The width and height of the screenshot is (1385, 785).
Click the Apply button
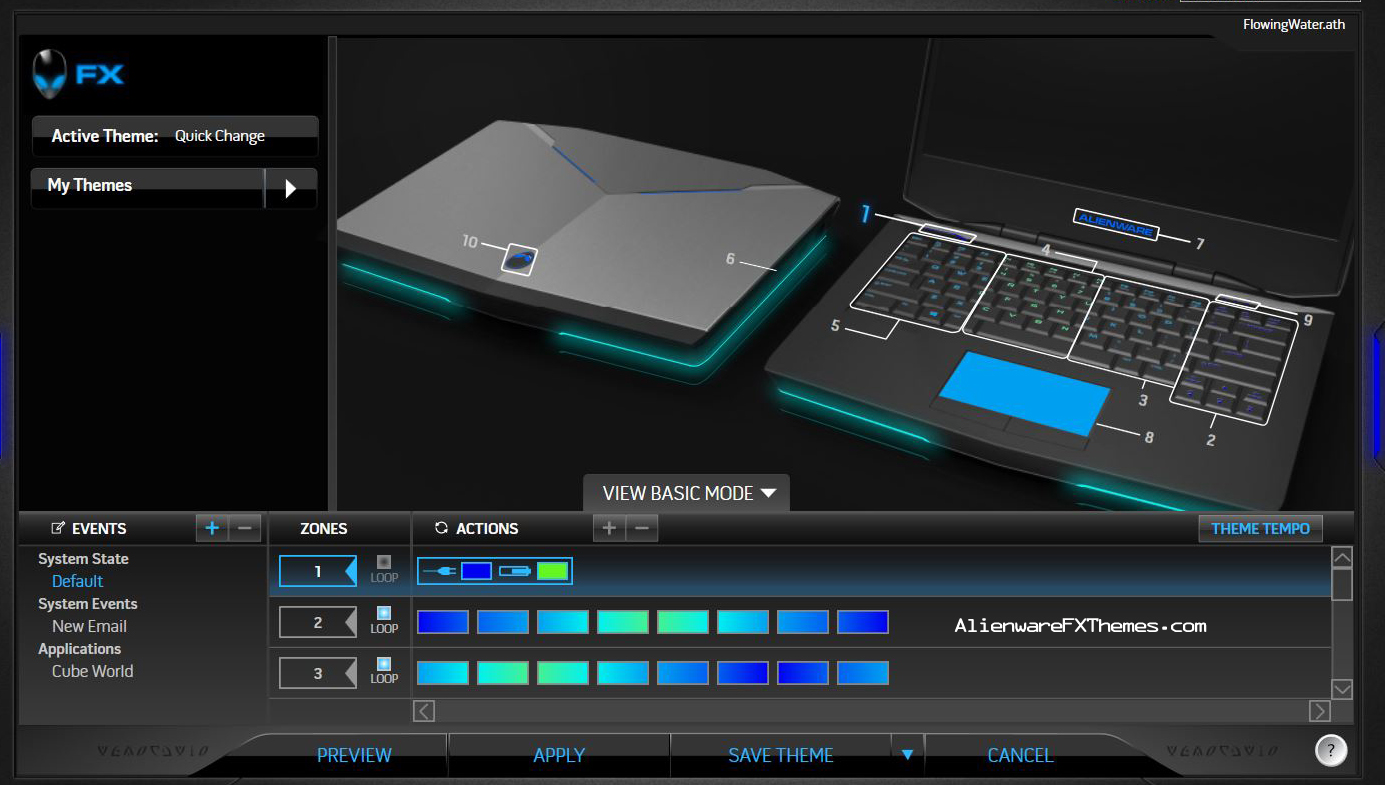point(559,755)
